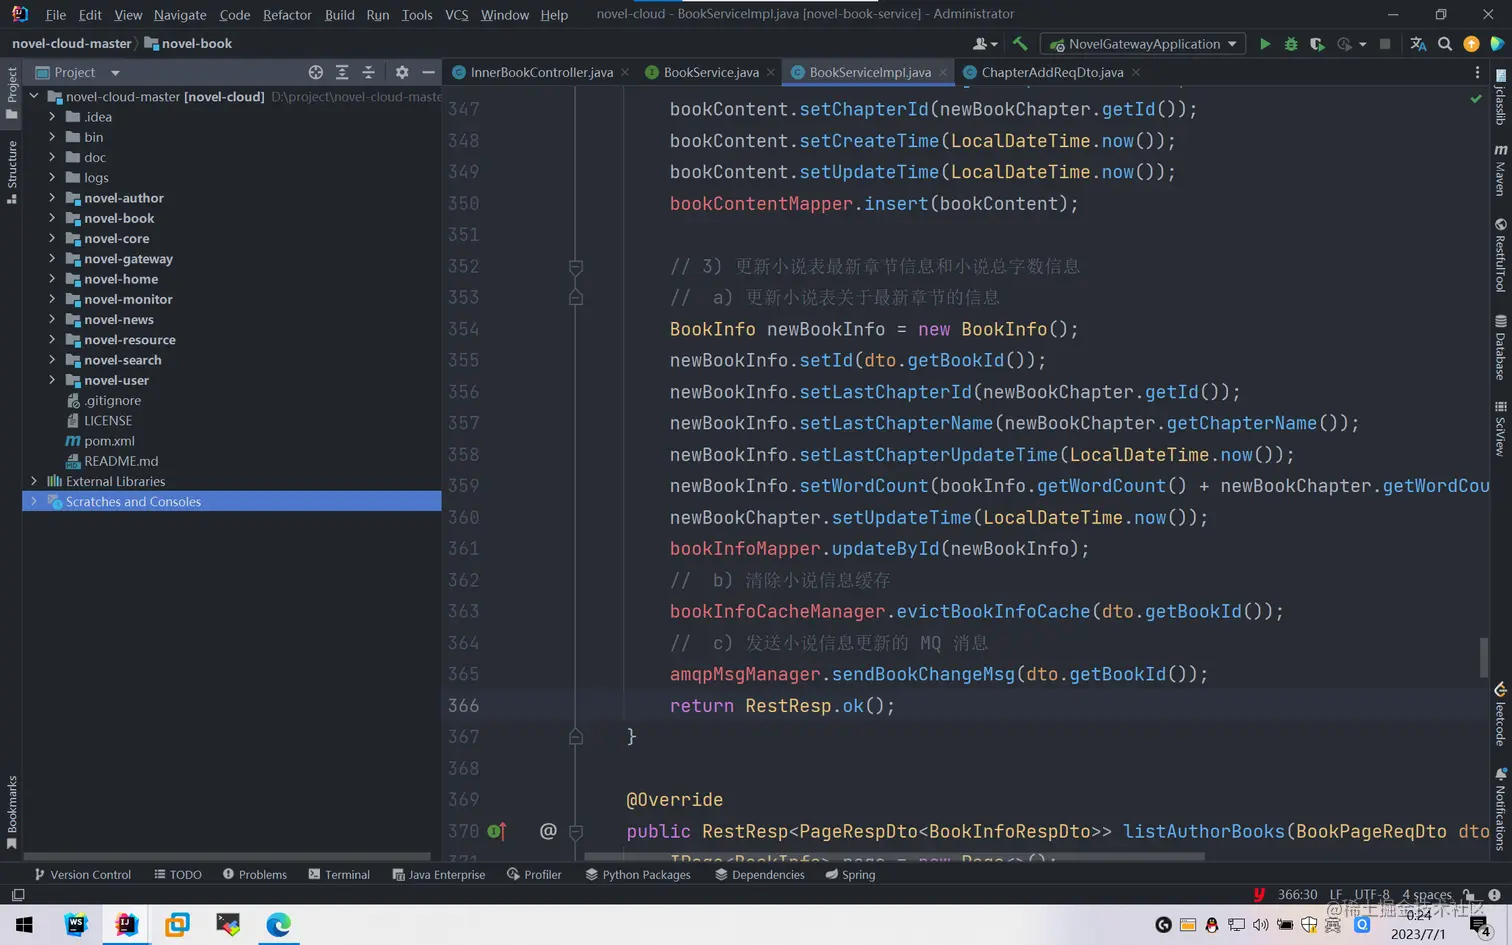Viewport: 1512px width, 945px height.
Task: Click the Build project hammer icon
Action: [1020, 44]
